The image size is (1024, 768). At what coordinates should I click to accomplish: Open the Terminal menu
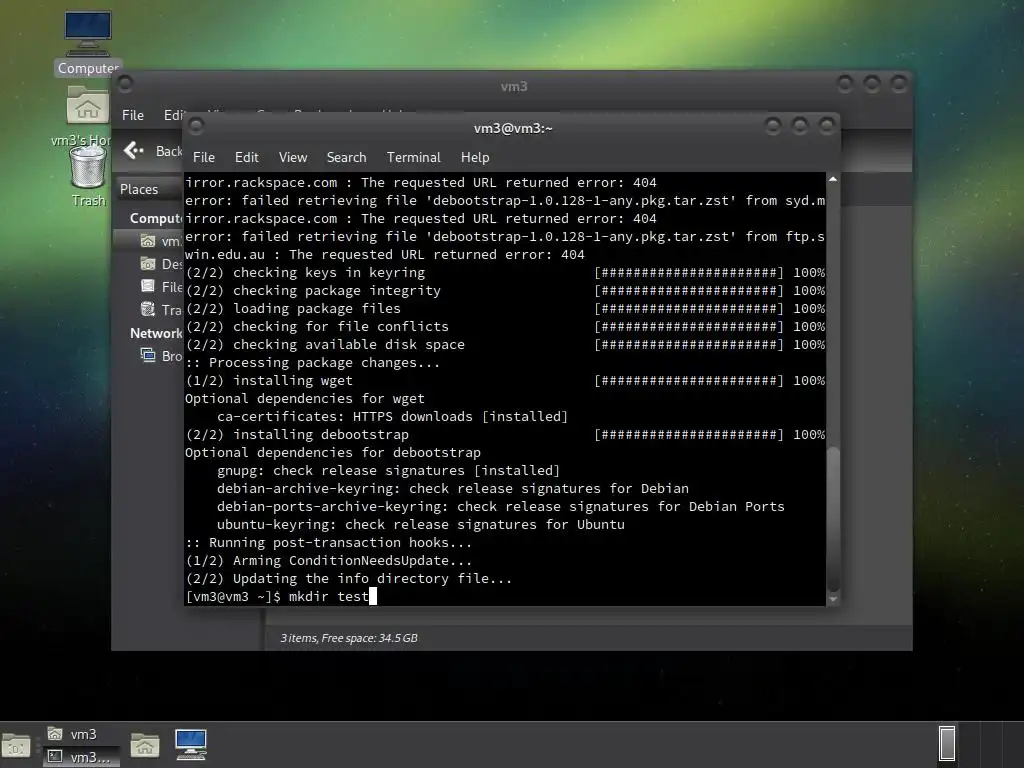[x=413, y=157]
